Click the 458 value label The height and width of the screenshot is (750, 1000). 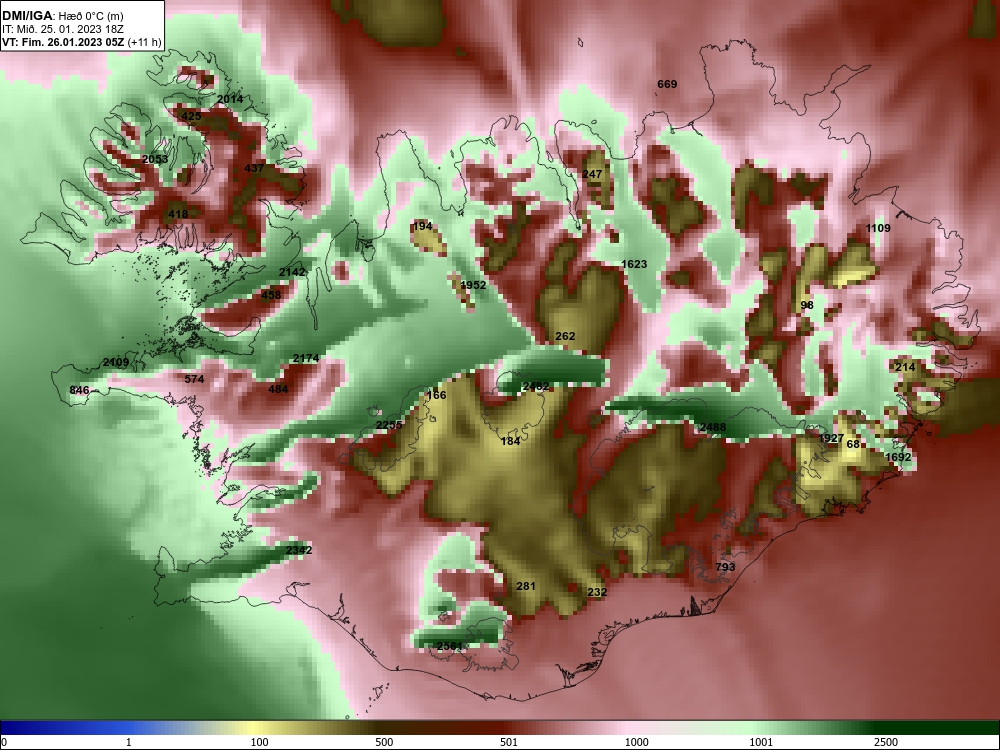point(271,295)
